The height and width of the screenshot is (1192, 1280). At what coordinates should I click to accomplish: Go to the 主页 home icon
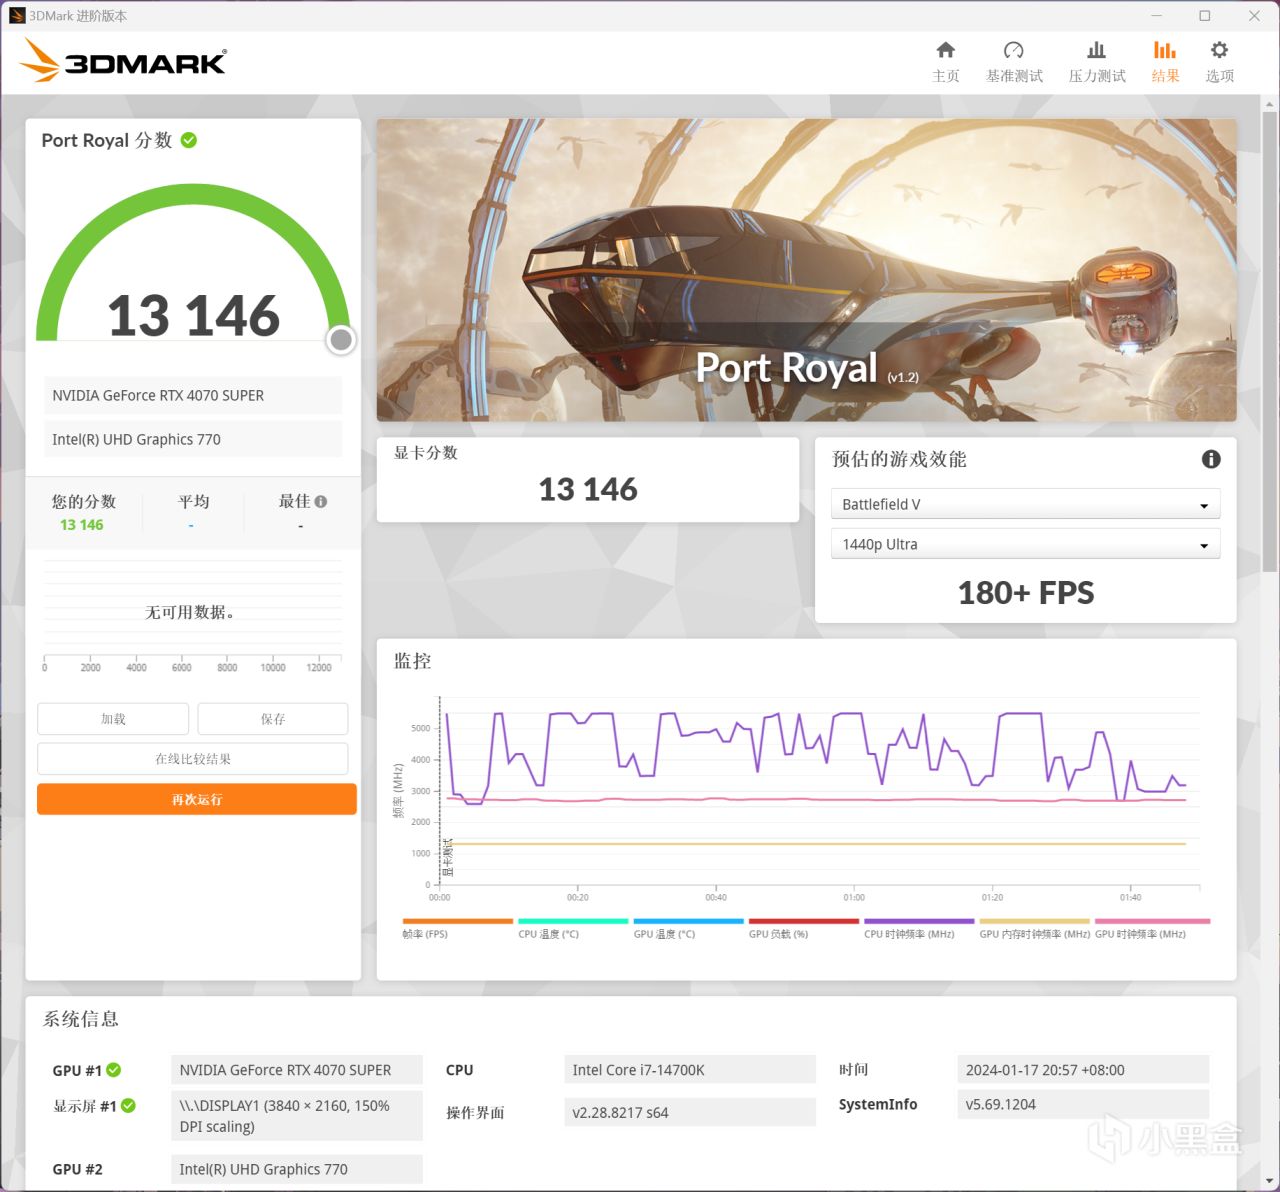point(945,50)
